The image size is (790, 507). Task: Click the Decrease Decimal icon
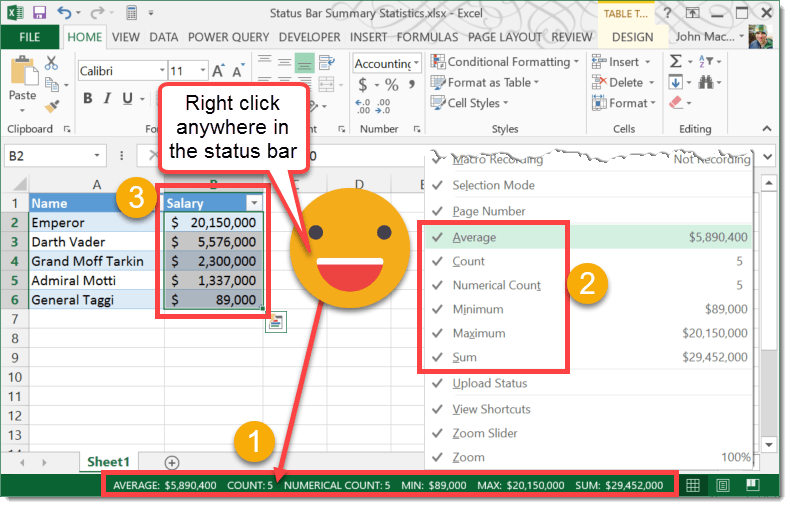click(382, 106)
